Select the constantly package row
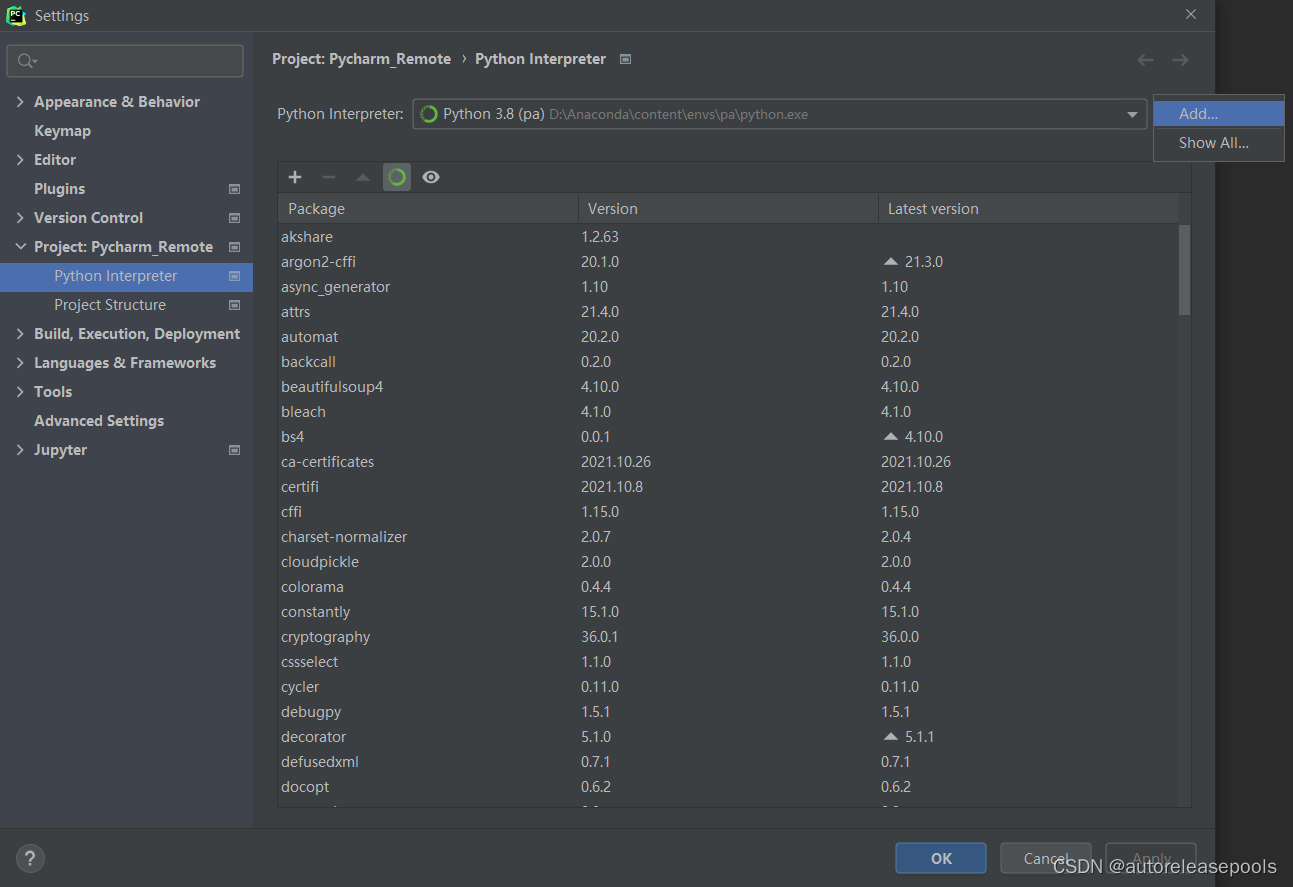Viewport: 1293px width, 887px height. (x=728, y=612)
